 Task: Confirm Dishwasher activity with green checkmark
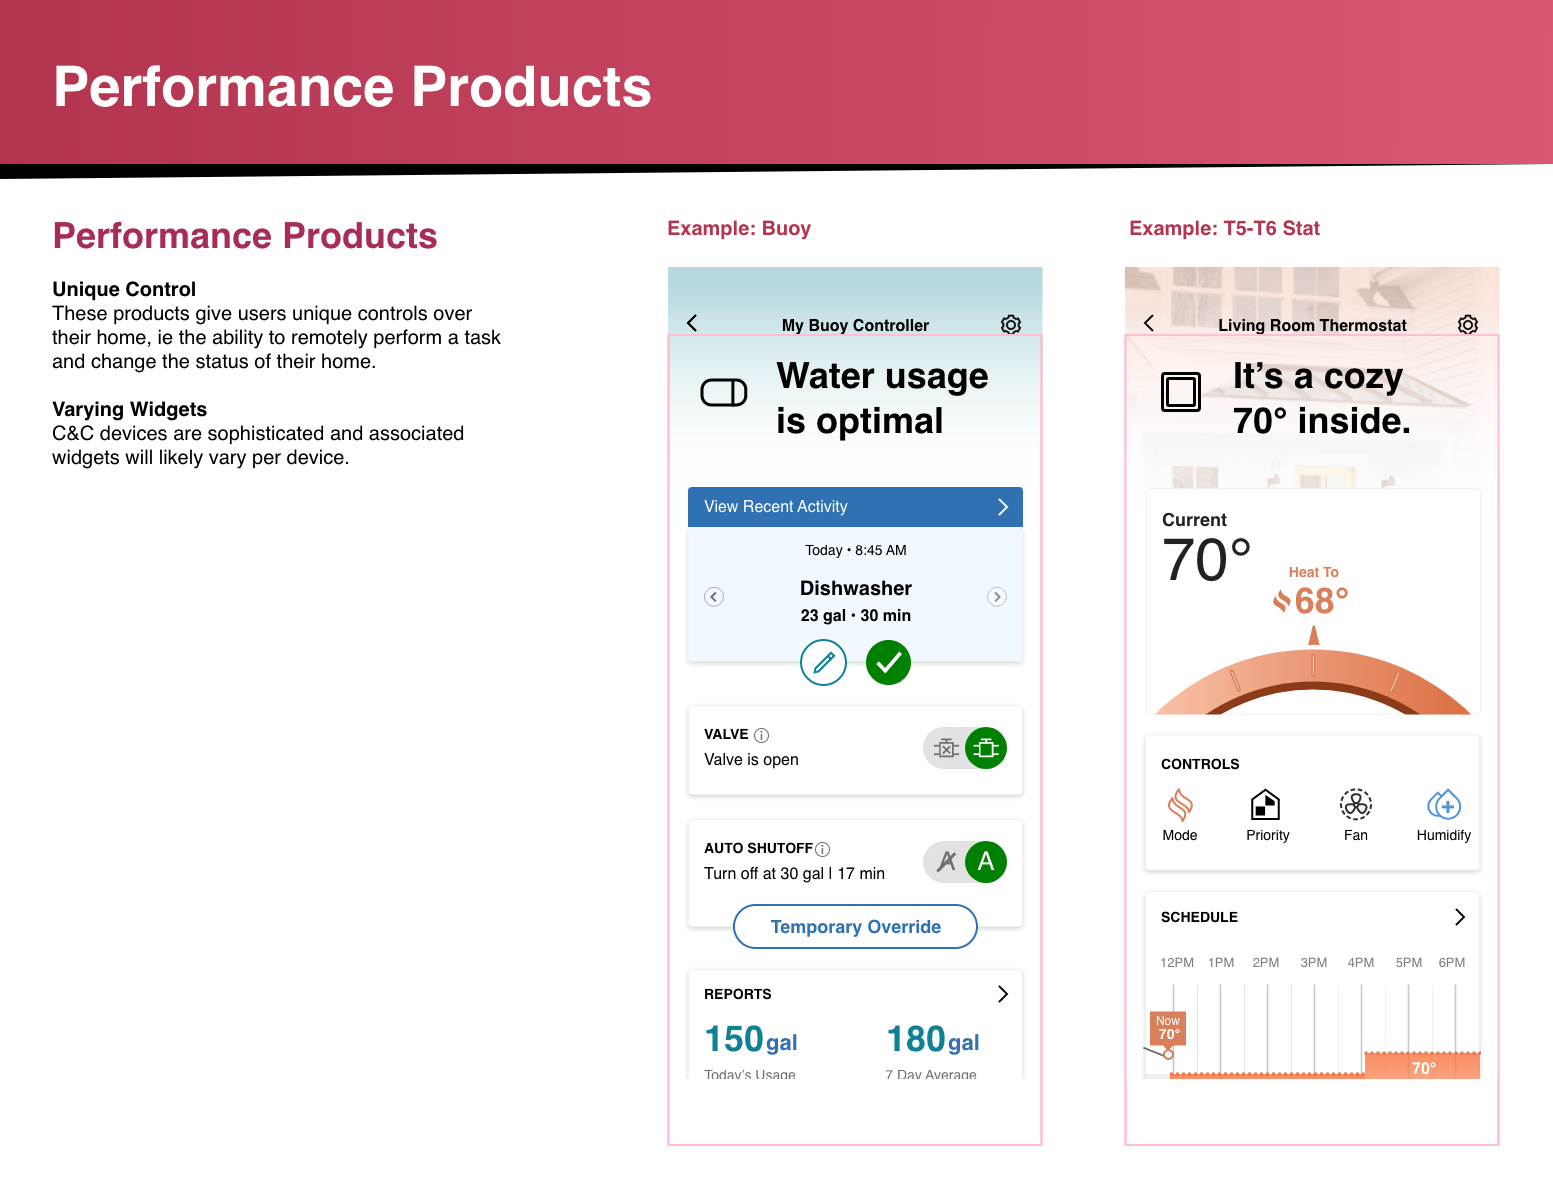(888, 662)
